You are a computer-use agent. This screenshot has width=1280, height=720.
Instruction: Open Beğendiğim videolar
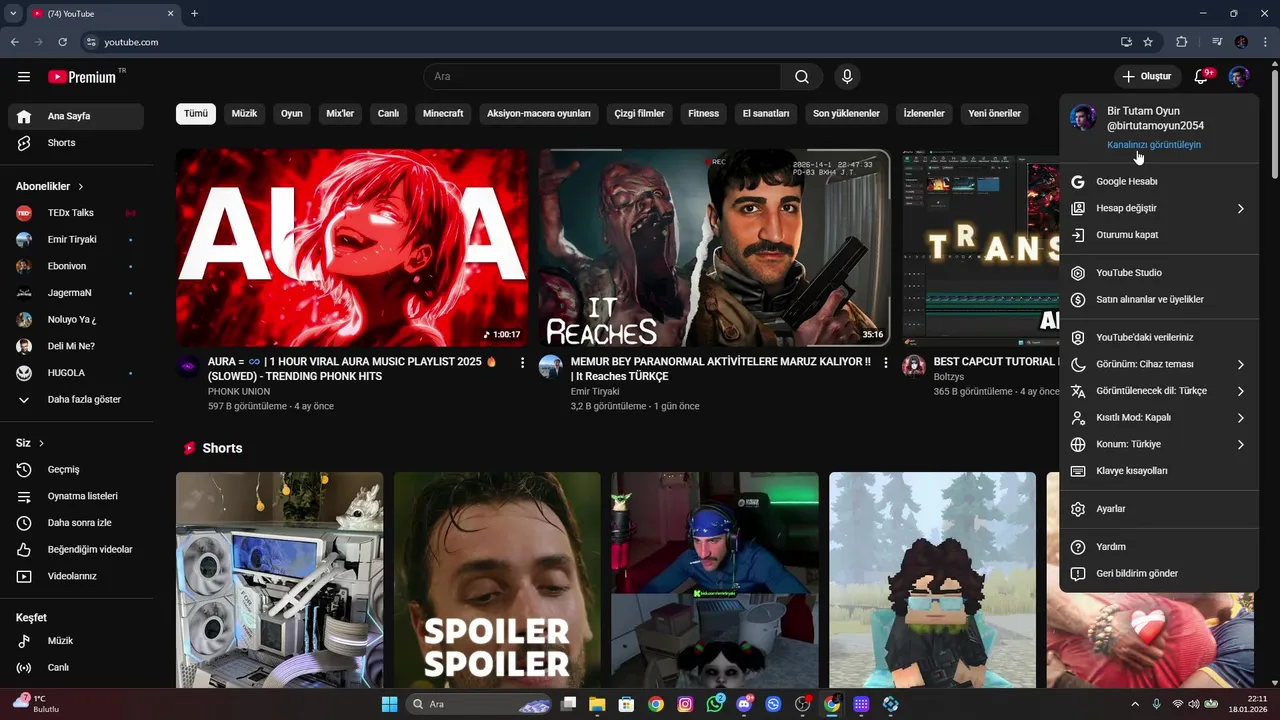76,550
